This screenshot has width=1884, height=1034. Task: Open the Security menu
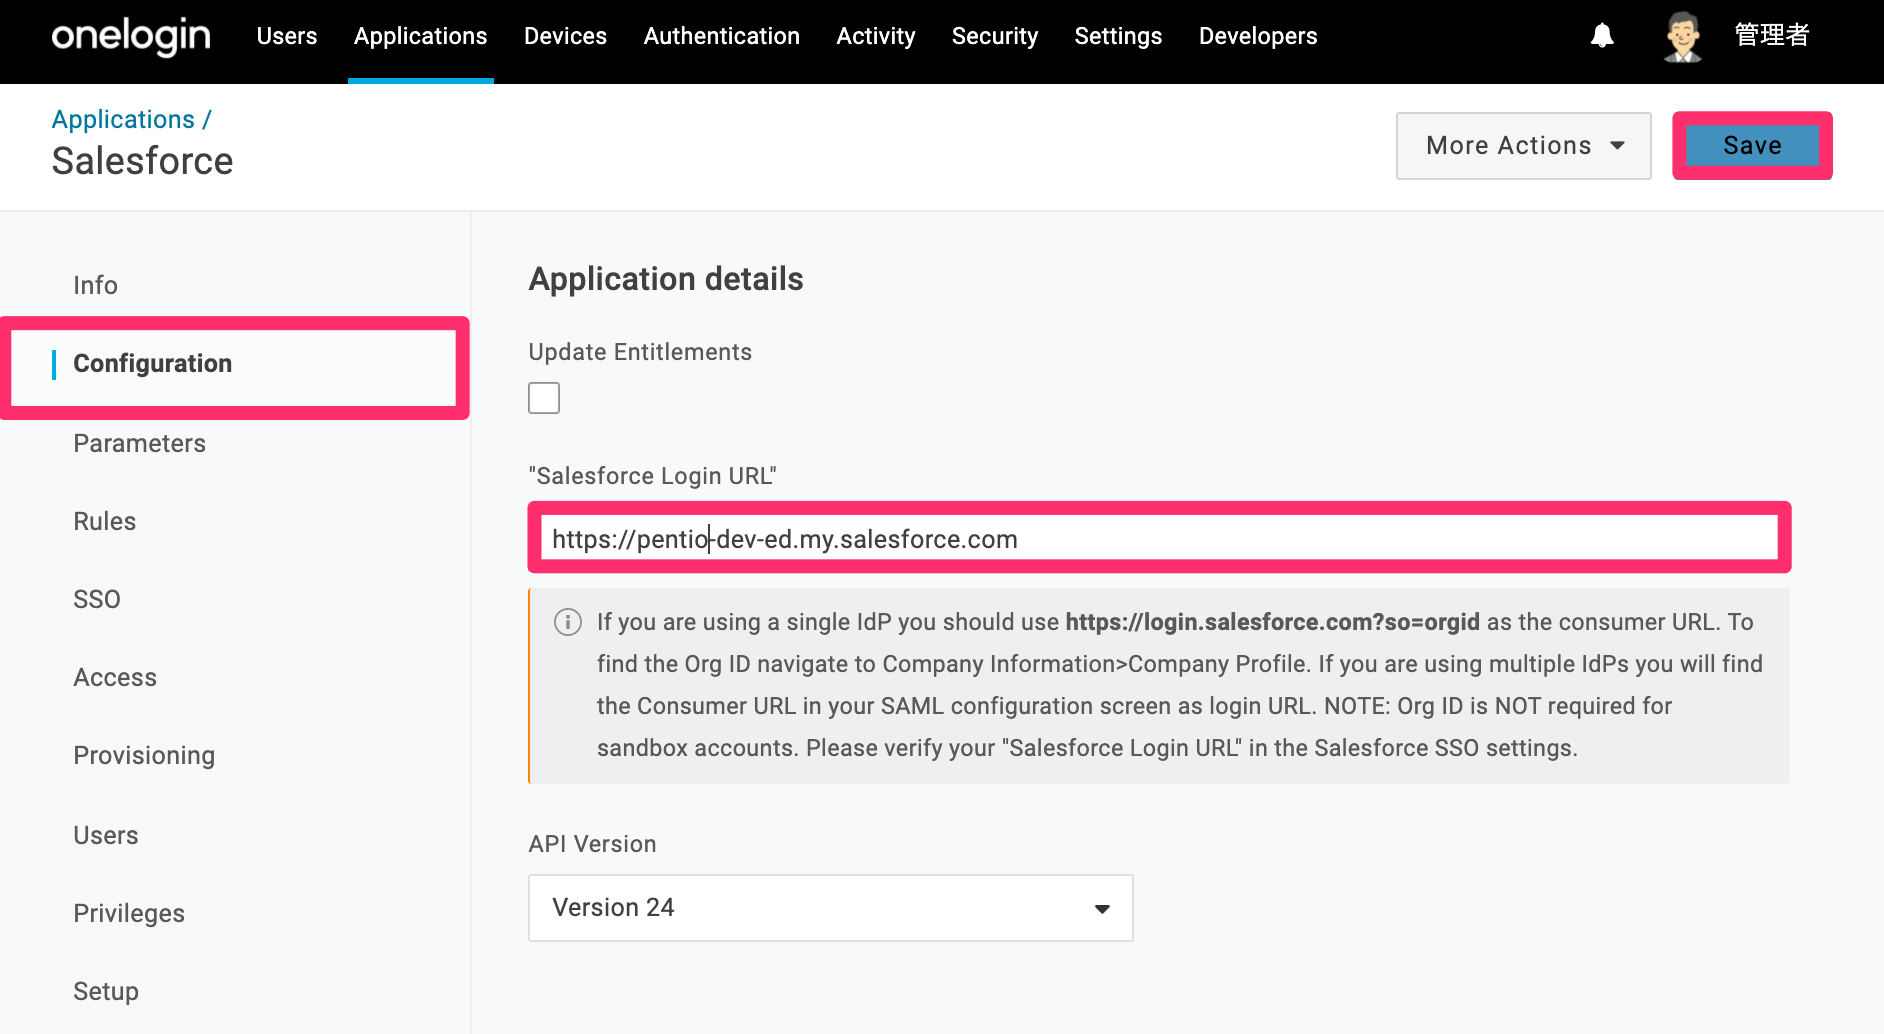click(x=994, y=36)
